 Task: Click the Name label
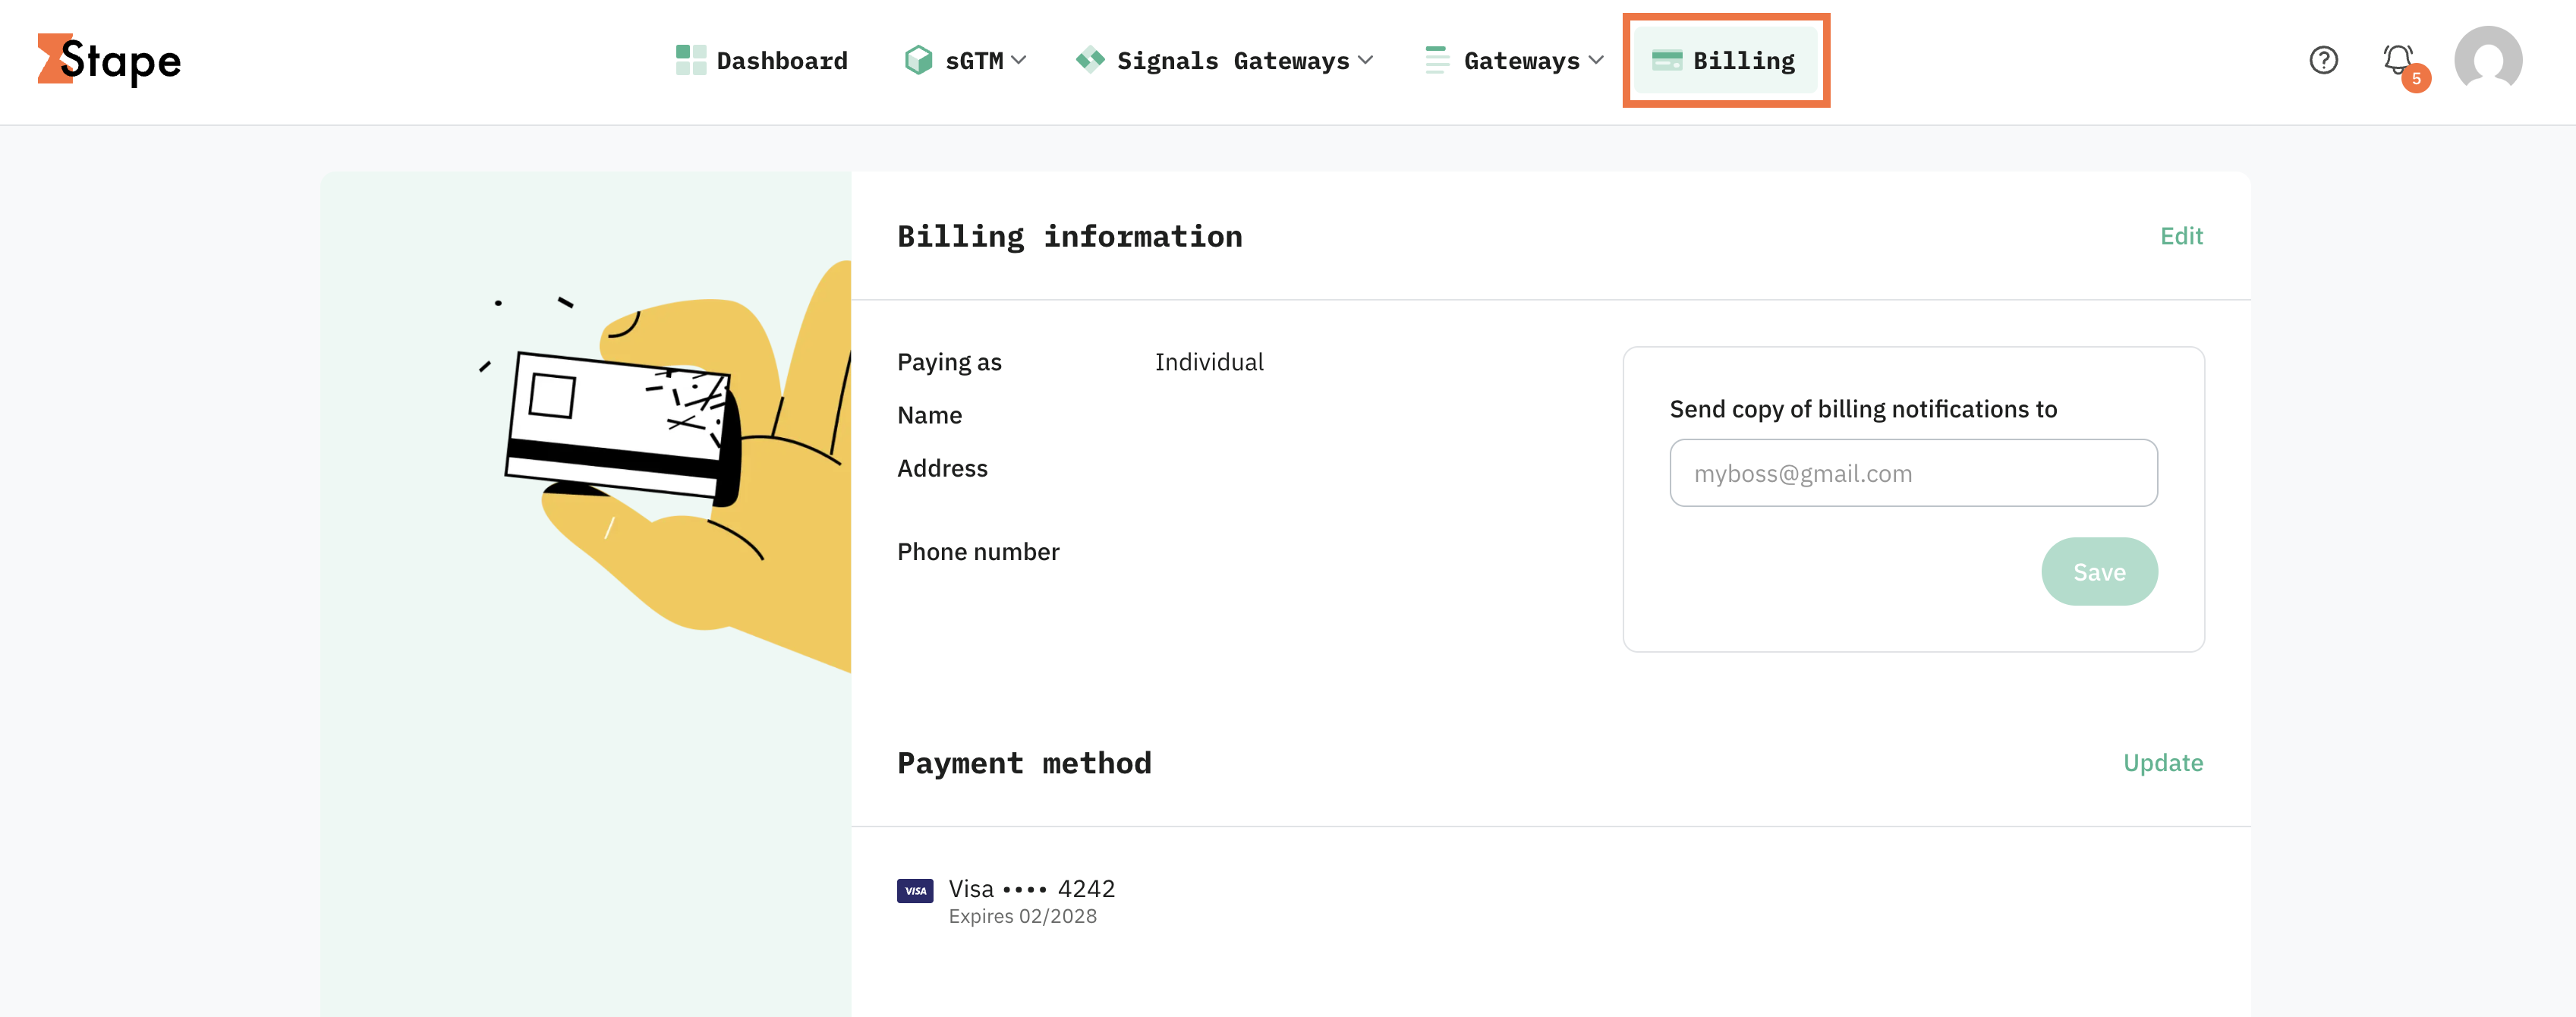coord(929,415)
